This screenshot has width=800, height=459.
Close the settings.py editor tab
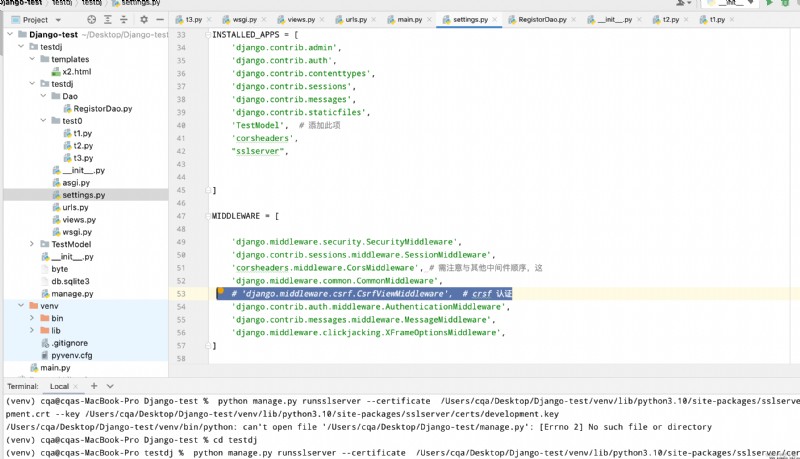494,19
